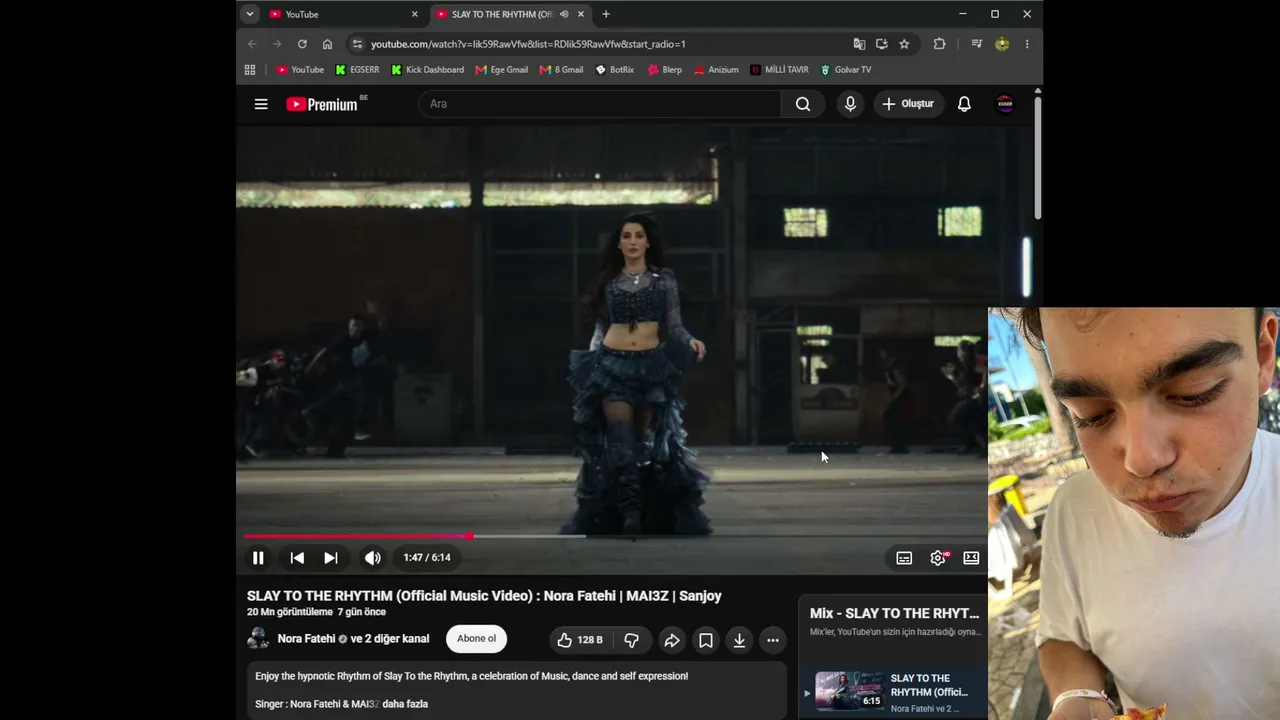The height and width of the screenshot is (720, 1280).
Task: Open the SLAY TO THE RHYTHM mix thumbnail
Action: pyautogui.click(x=849, y=691)
